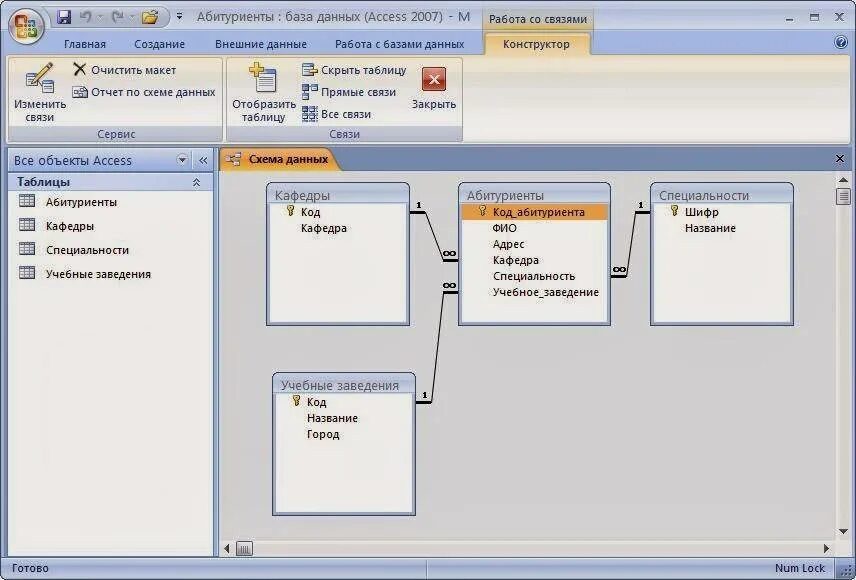Click the Абитуриенты table title in the schema
Screen dimensions: 856x580
534,195
